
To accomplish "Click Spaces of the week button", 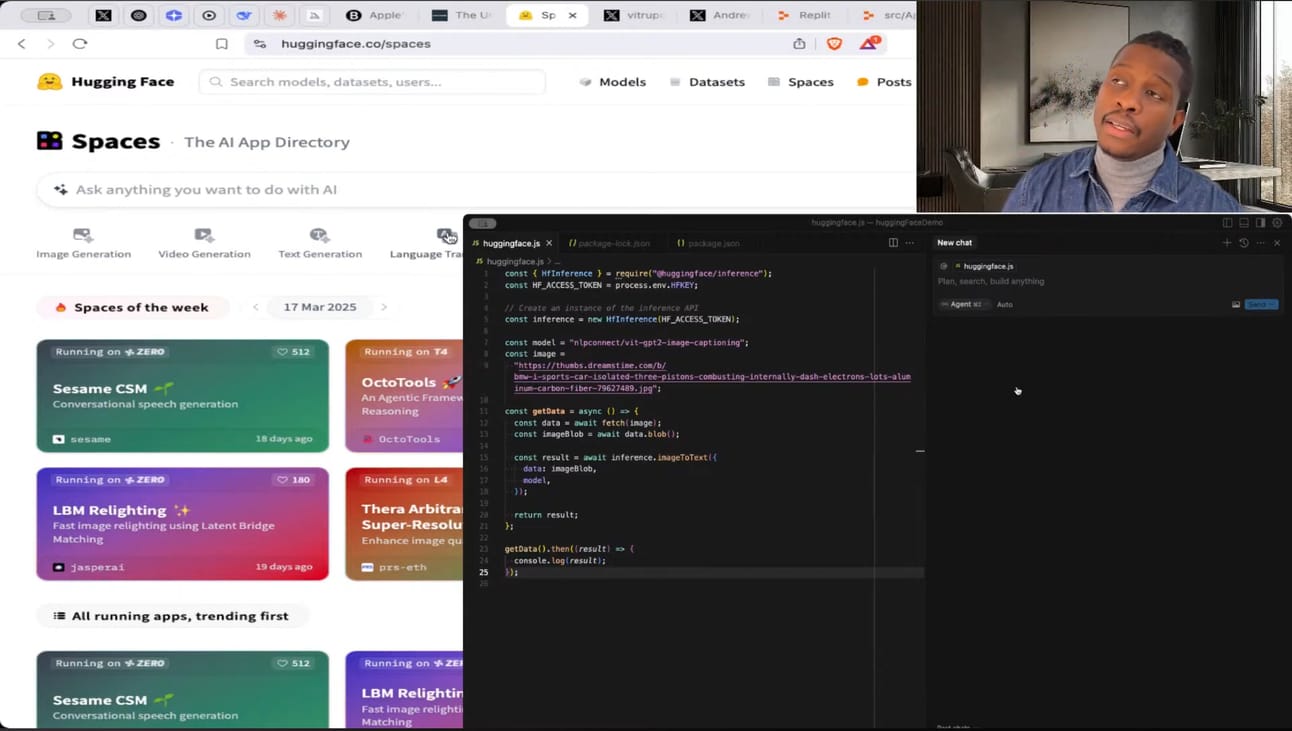I will tap(132, 307).
